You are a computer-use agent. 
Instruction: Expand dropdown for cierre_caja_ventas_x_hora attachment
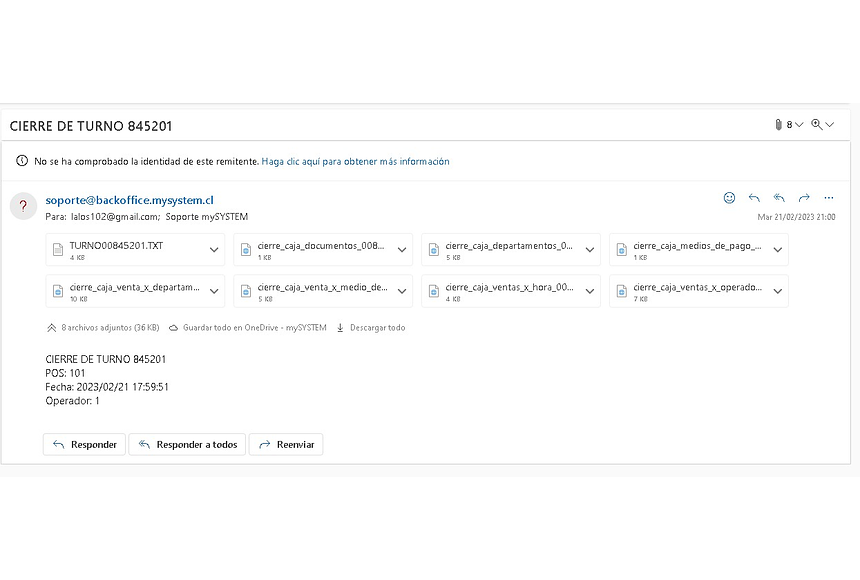(x=589, y=291)
